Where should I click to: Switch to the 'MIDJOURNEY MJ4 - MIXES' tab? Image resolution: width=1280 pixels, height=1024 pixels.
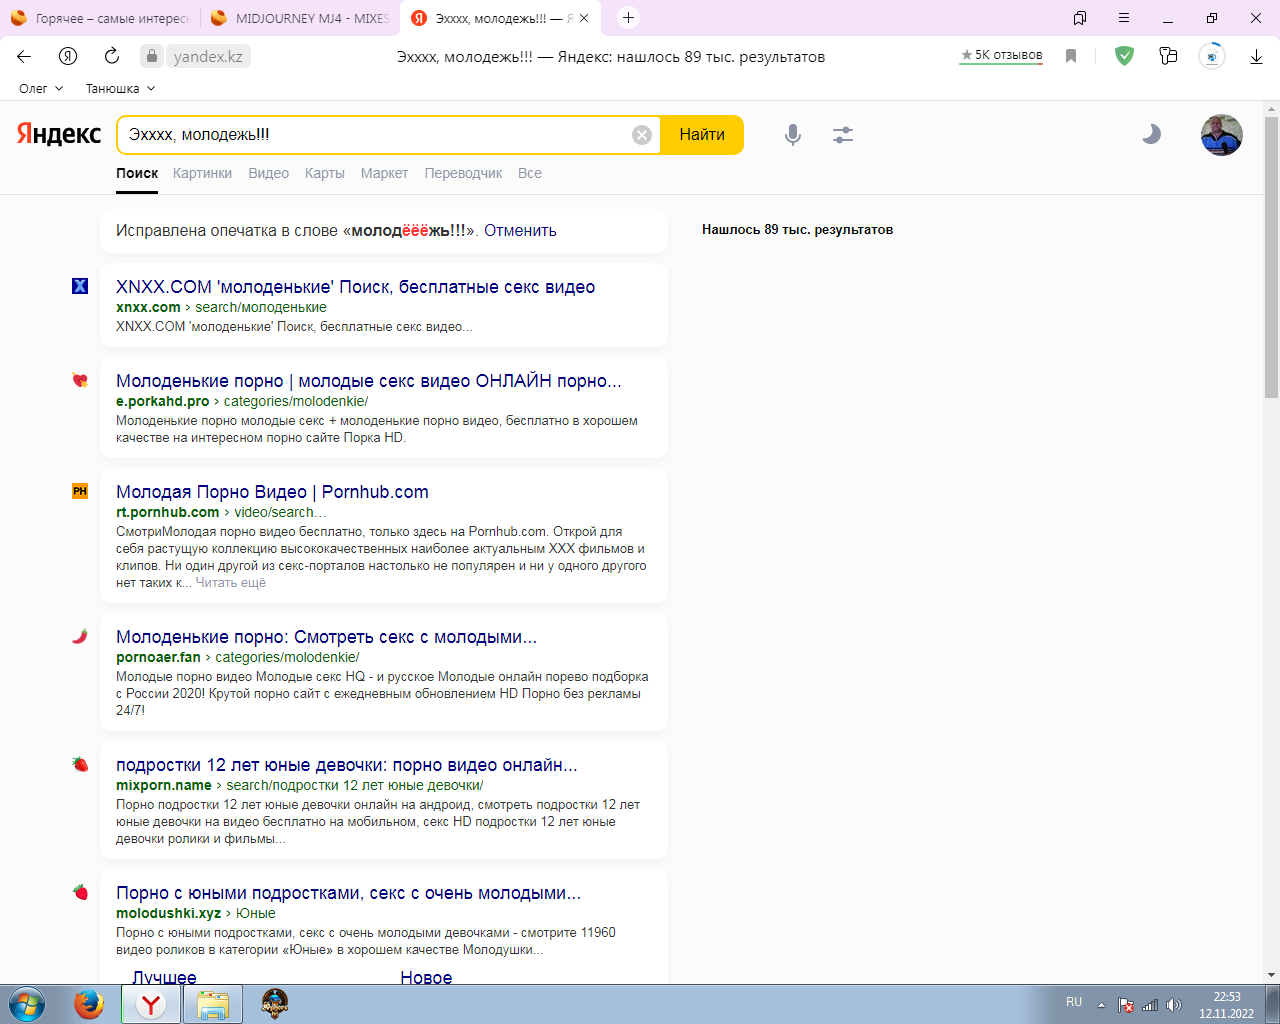[x=300, y=18]
